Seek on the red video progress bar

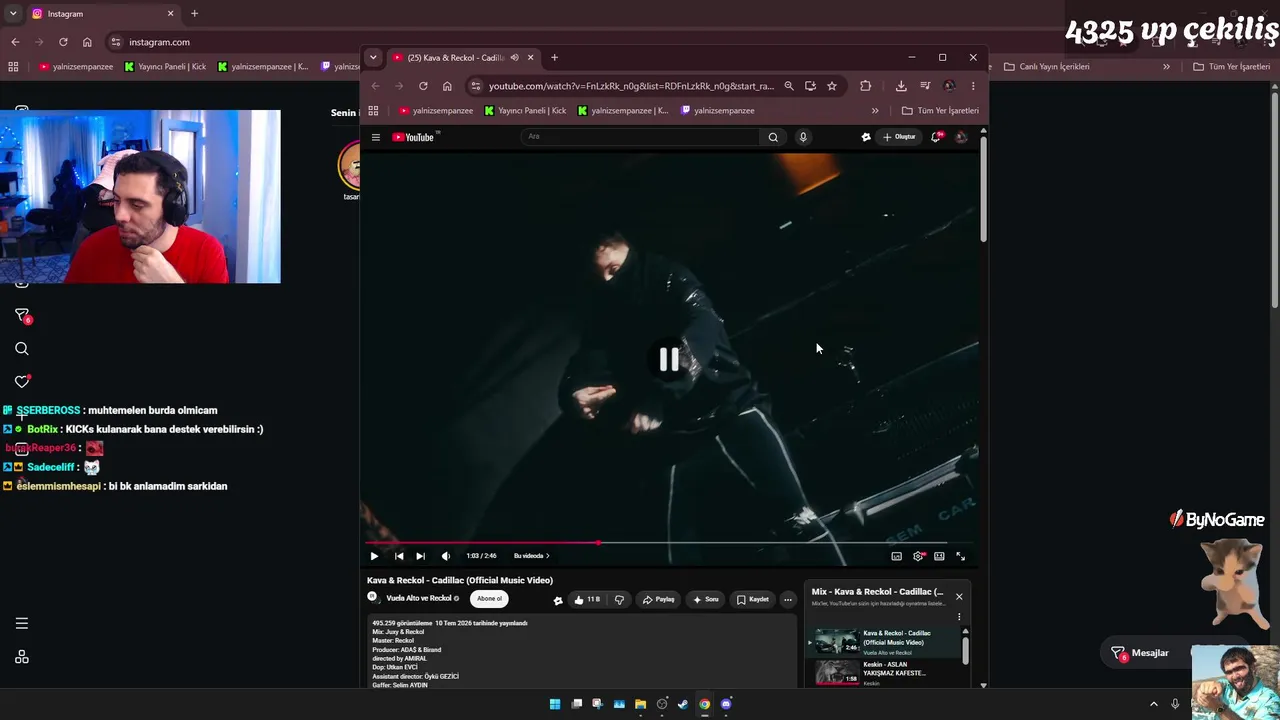point(671,543)
